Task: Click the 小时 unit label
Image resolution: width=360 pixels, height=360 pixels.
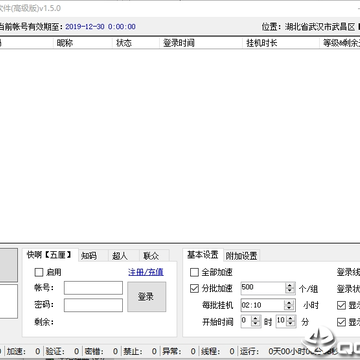Action: tap(311, 305)
